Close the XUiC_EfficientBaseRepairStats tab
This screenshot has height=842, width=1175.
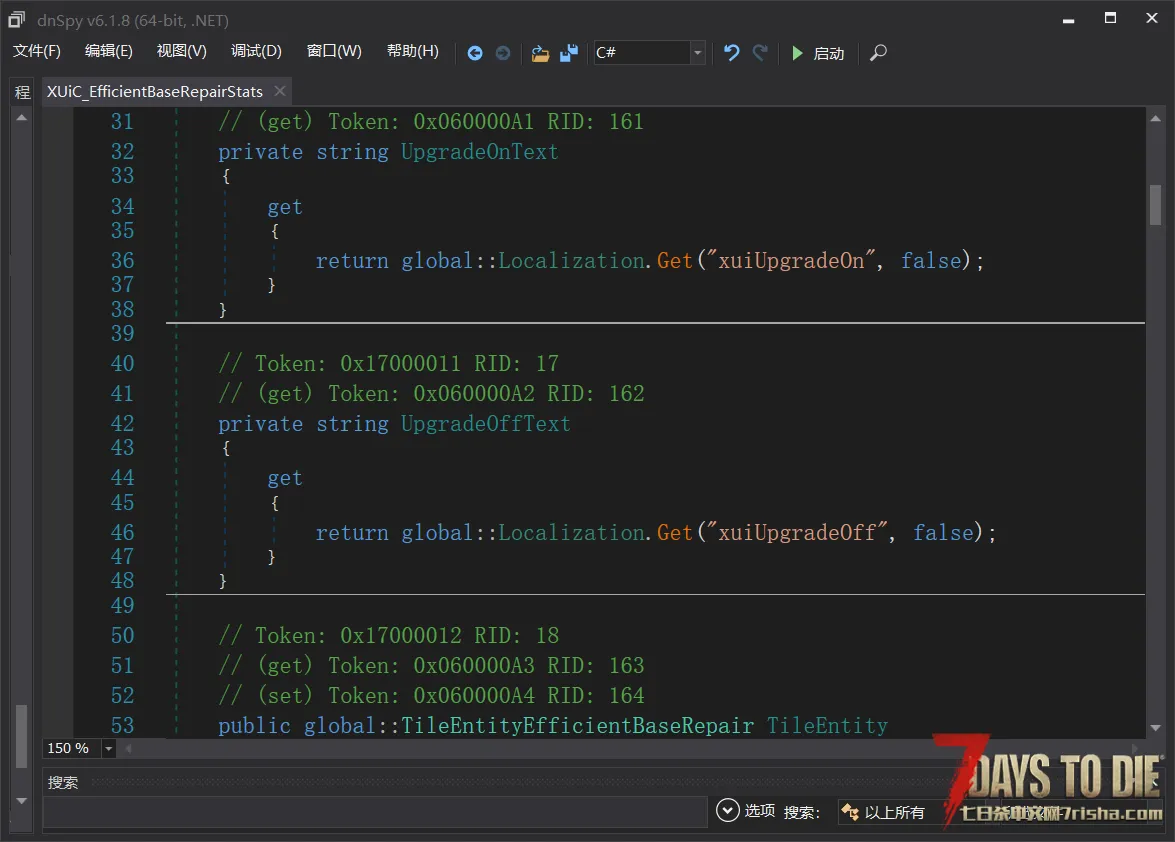click(280, 91)
